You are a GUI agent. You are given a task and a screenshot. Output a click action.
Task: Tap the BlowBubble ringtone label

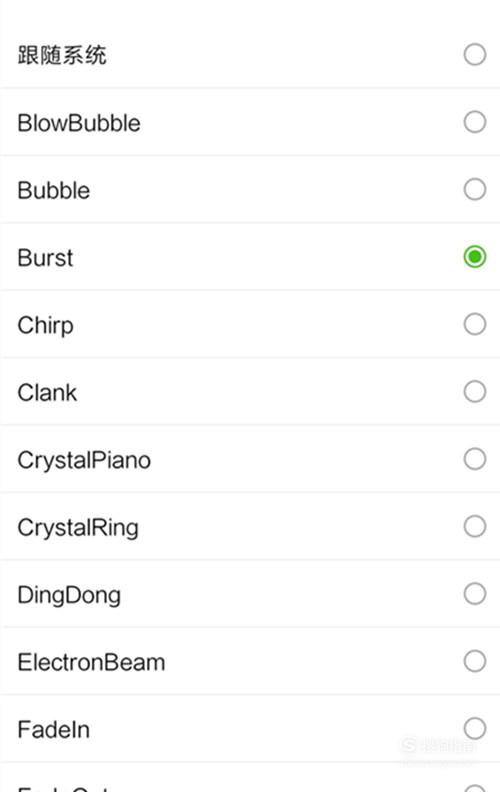point(79,123)
